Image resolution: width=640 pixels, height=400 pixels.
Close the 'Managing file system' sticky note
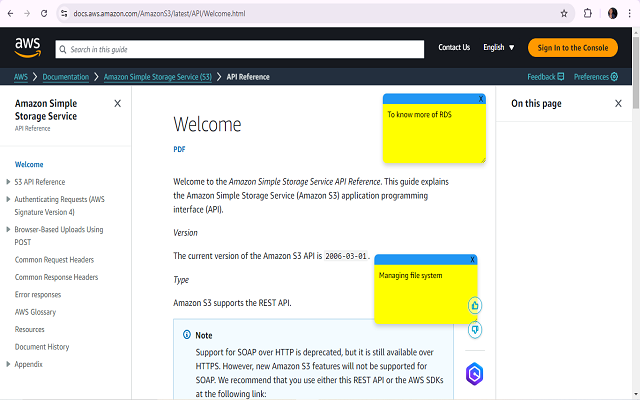click(x=472, y=260)
